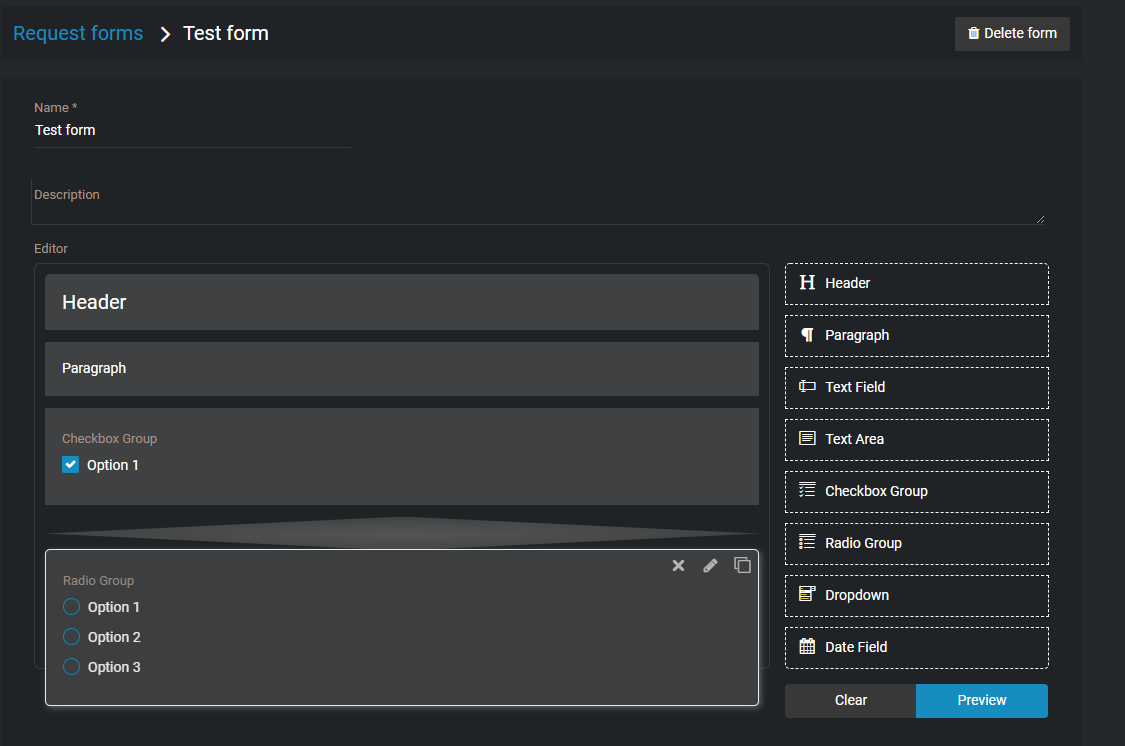Viewport: 1125px width, 746px height.
Task: Remove the Radio Group with the X icon
Action: [678, 565]
